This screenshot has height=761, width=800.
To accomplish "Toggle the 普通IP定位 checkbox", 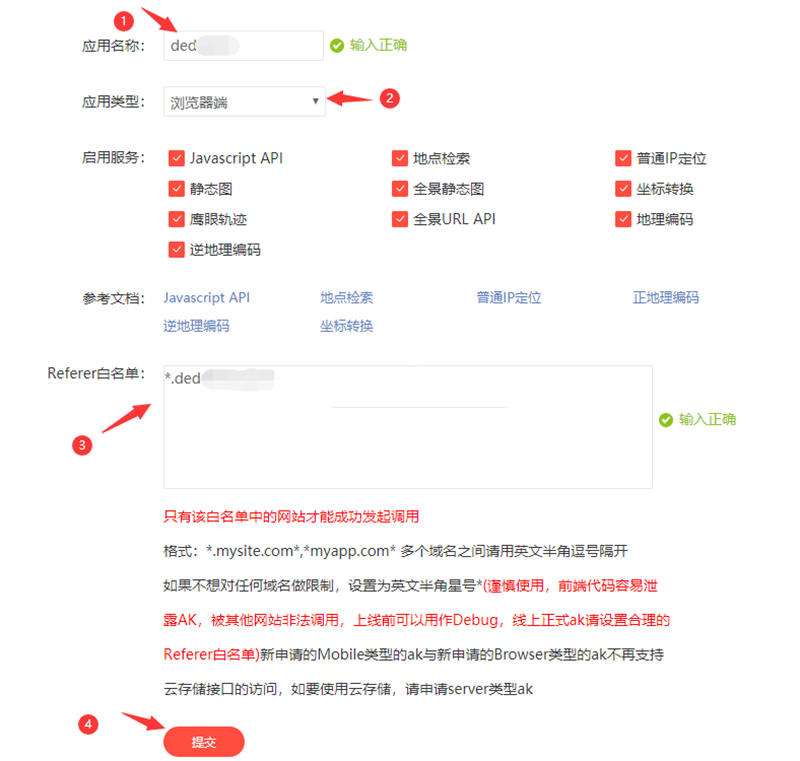I will coord(623,158).
